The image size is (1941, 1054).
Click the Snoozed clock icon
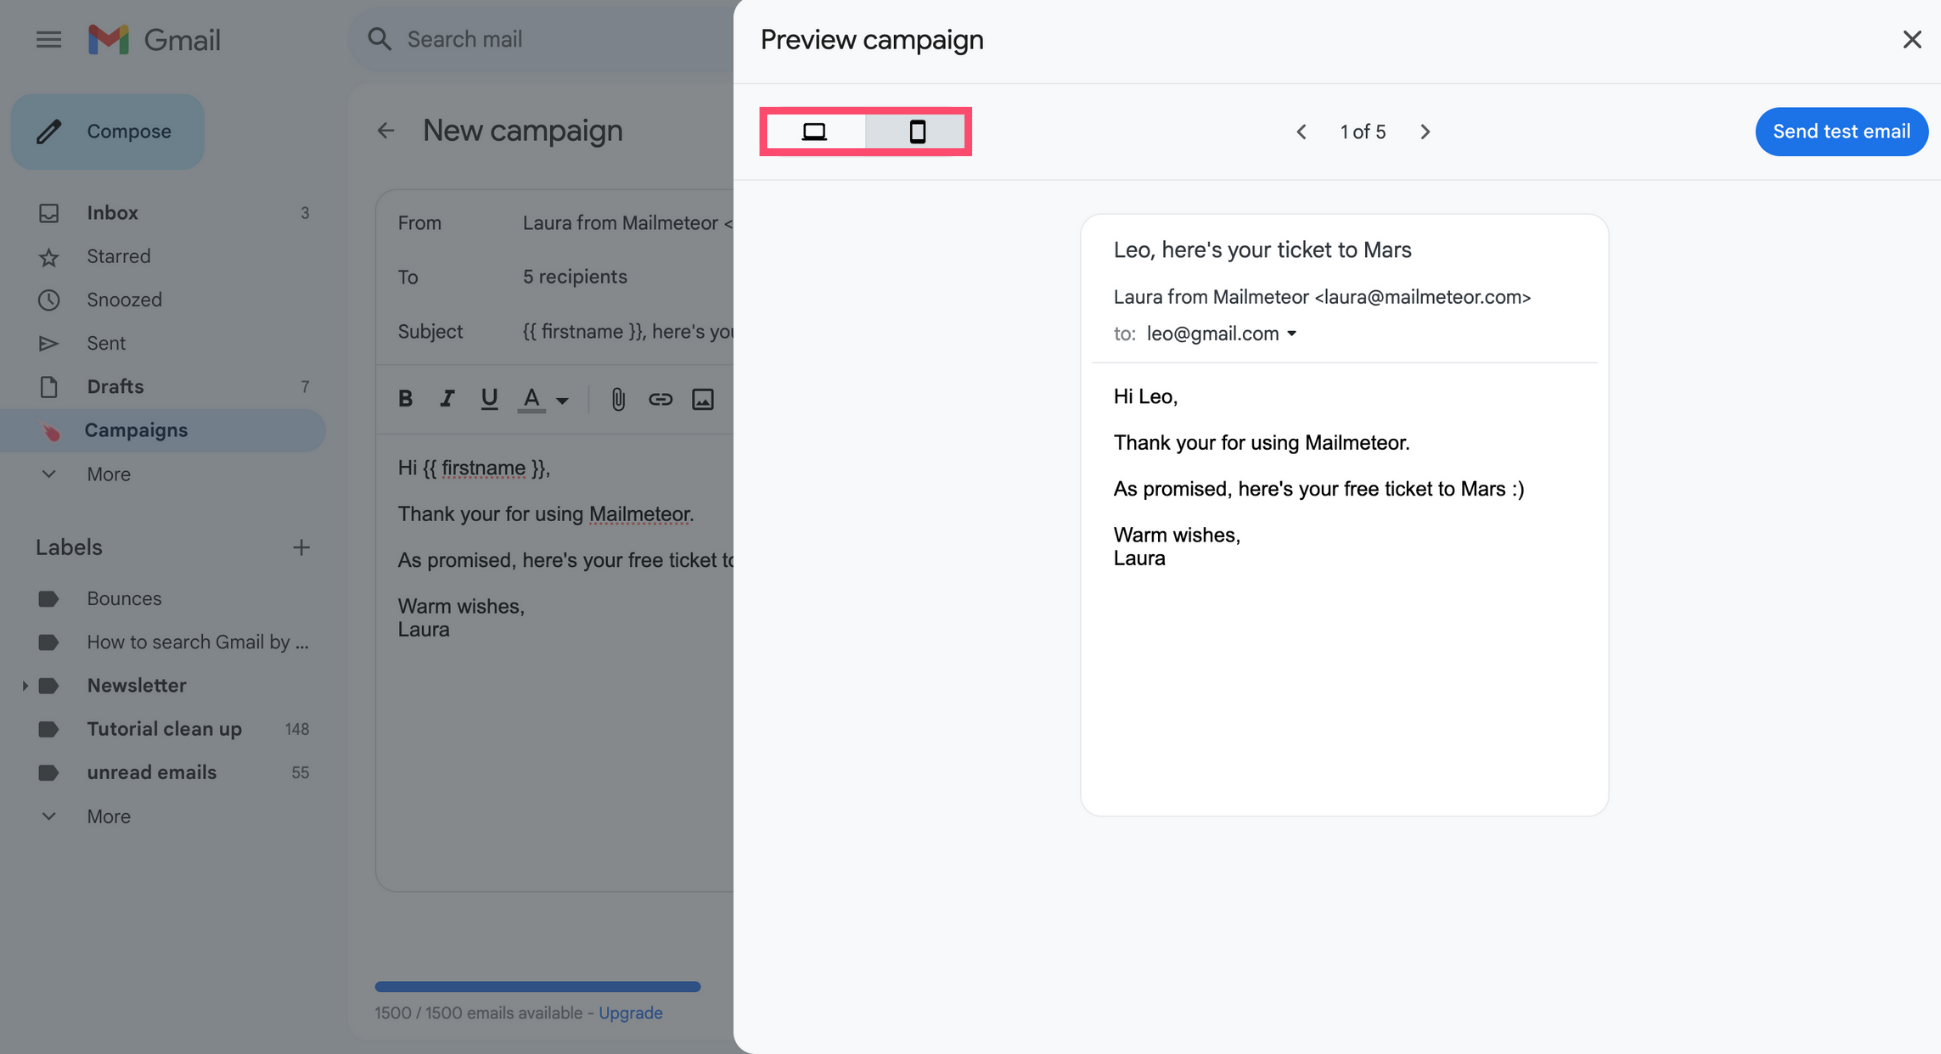[48, 300]
